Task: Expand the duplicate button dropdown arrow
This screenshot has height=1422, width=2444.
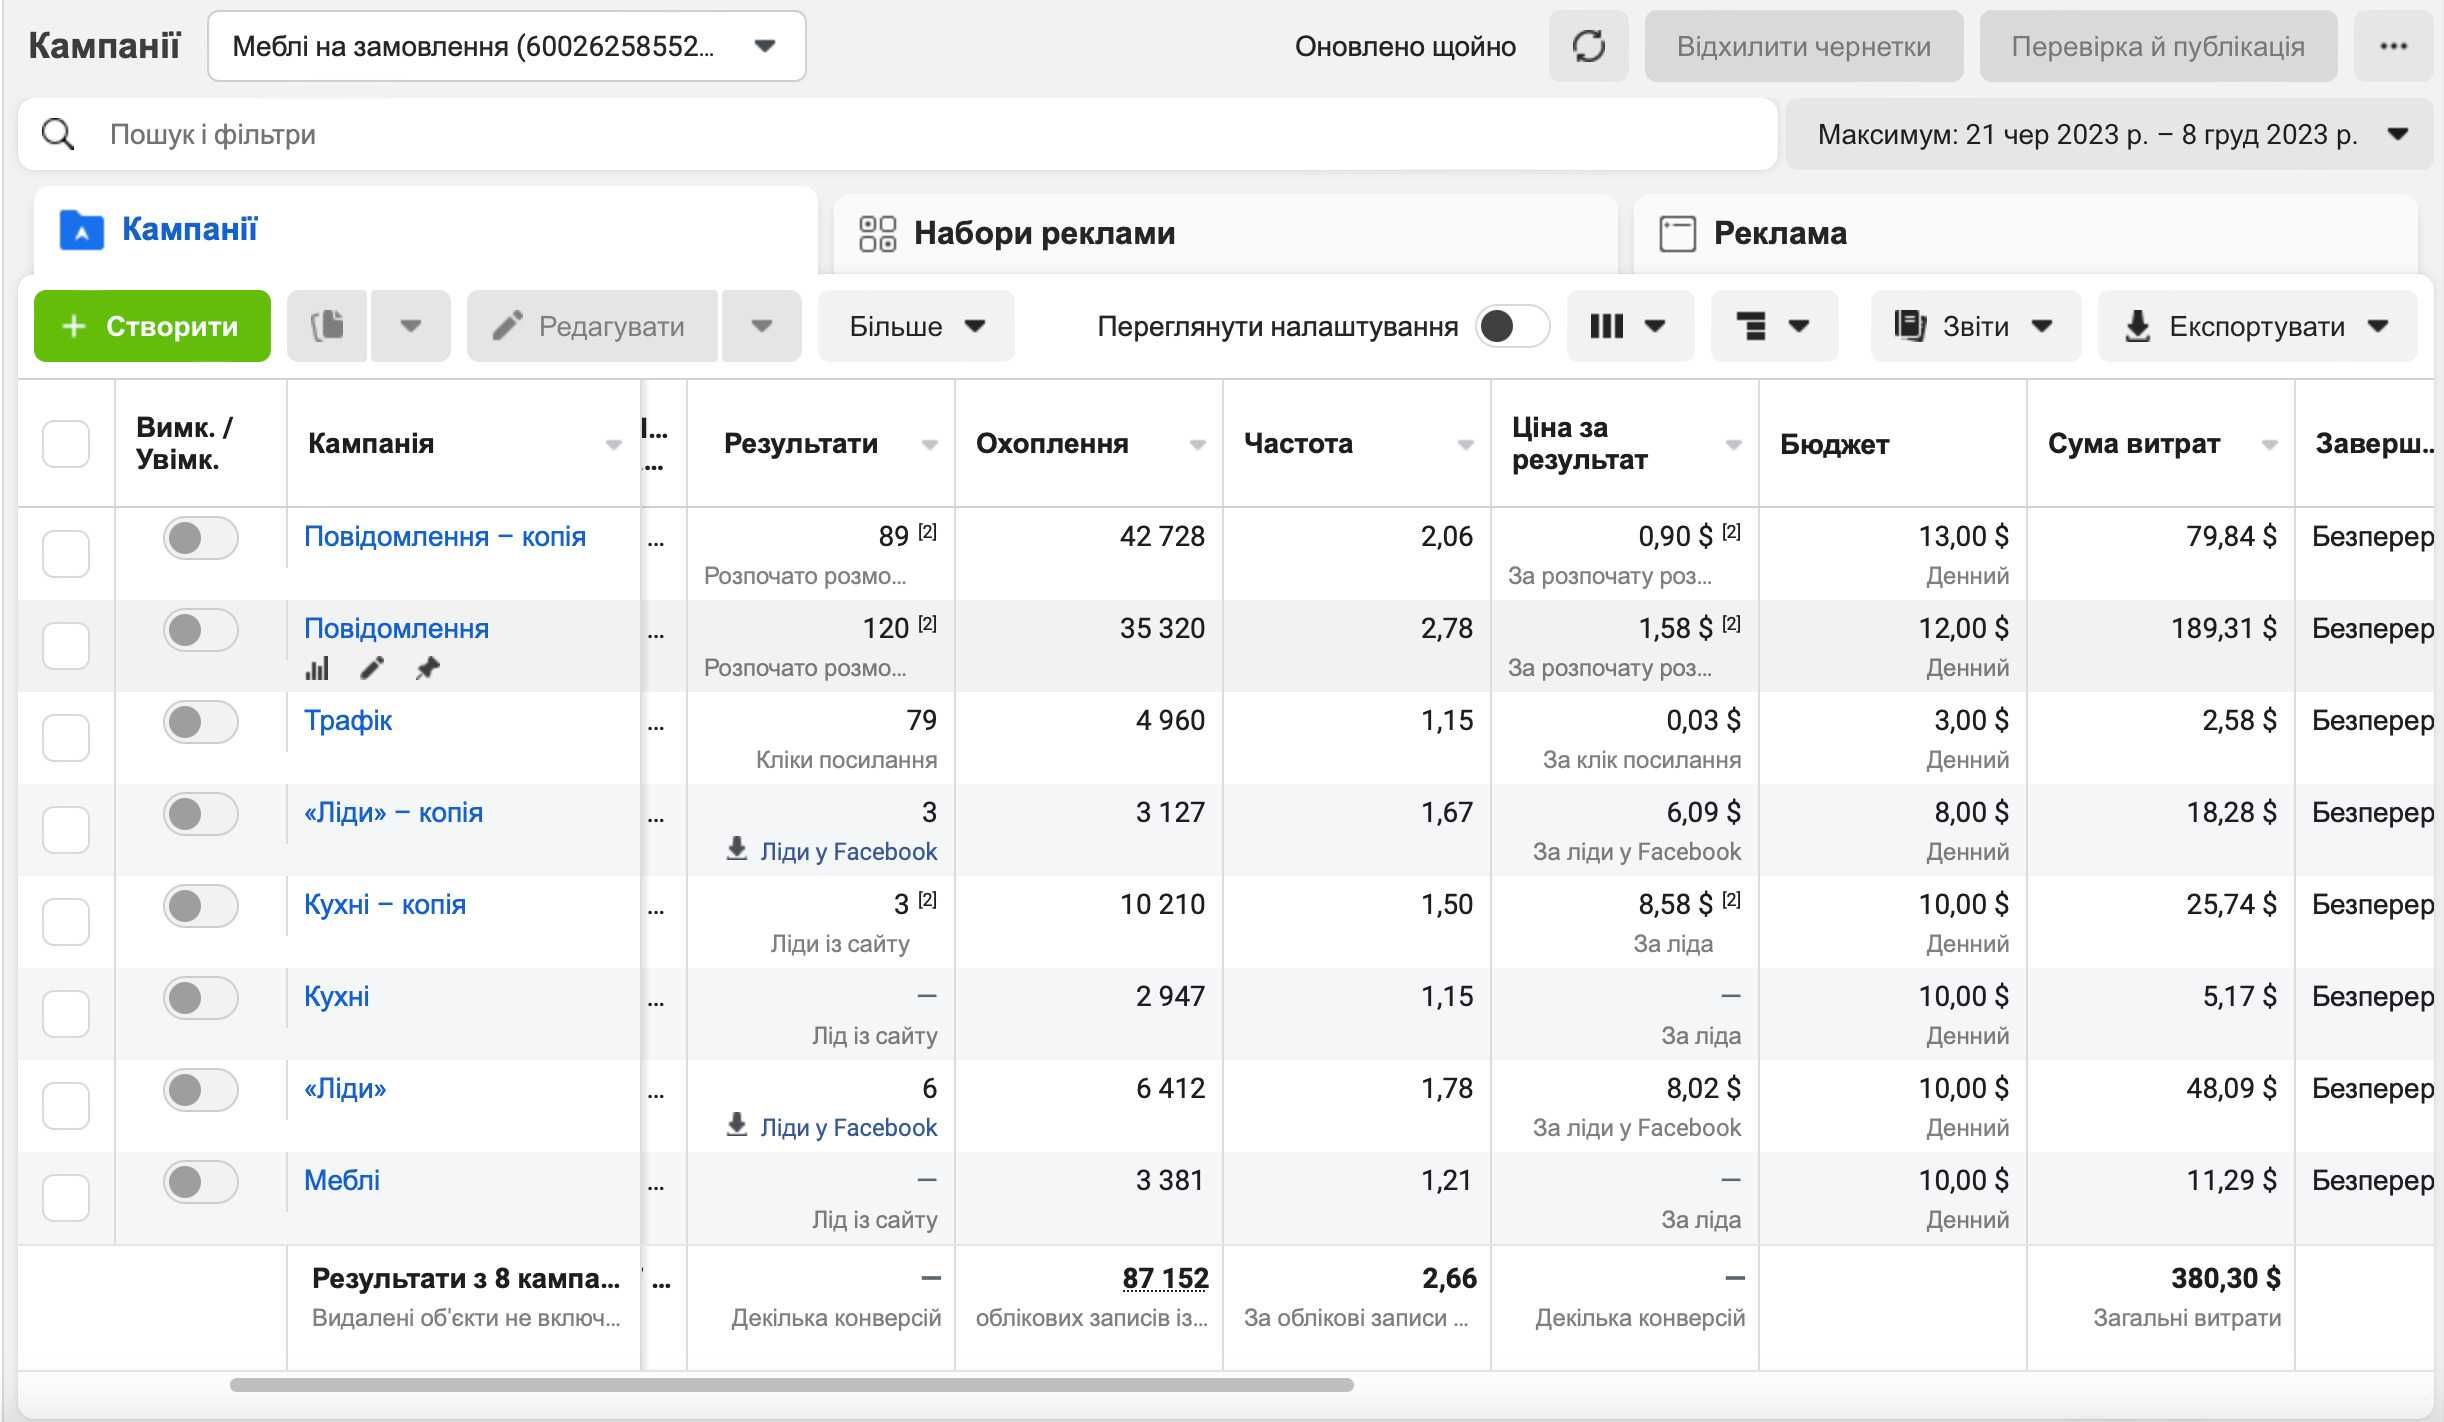Action: point(411,326)
